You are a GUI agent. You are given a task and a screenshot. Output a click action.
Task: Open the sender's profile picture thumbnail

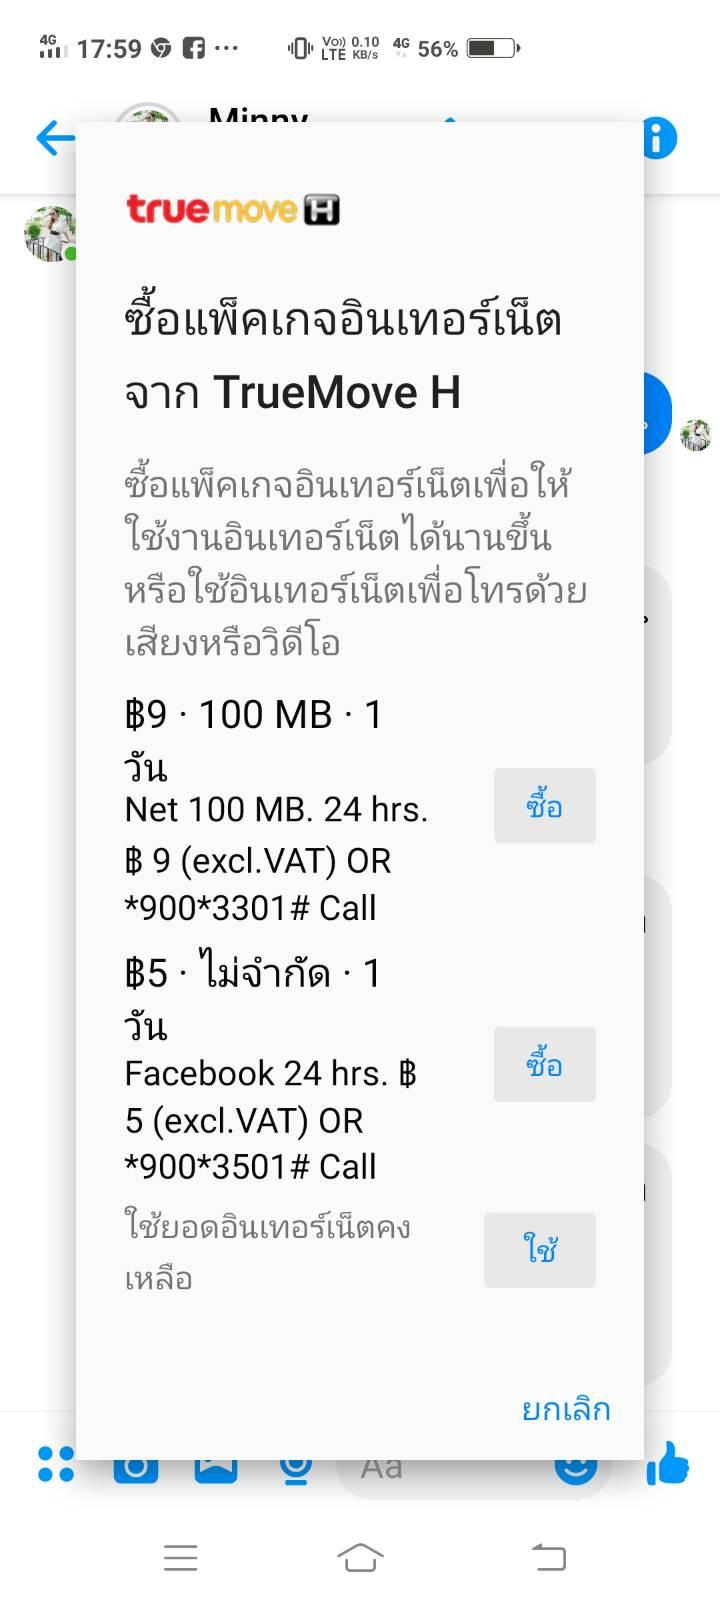click(50, 234)
